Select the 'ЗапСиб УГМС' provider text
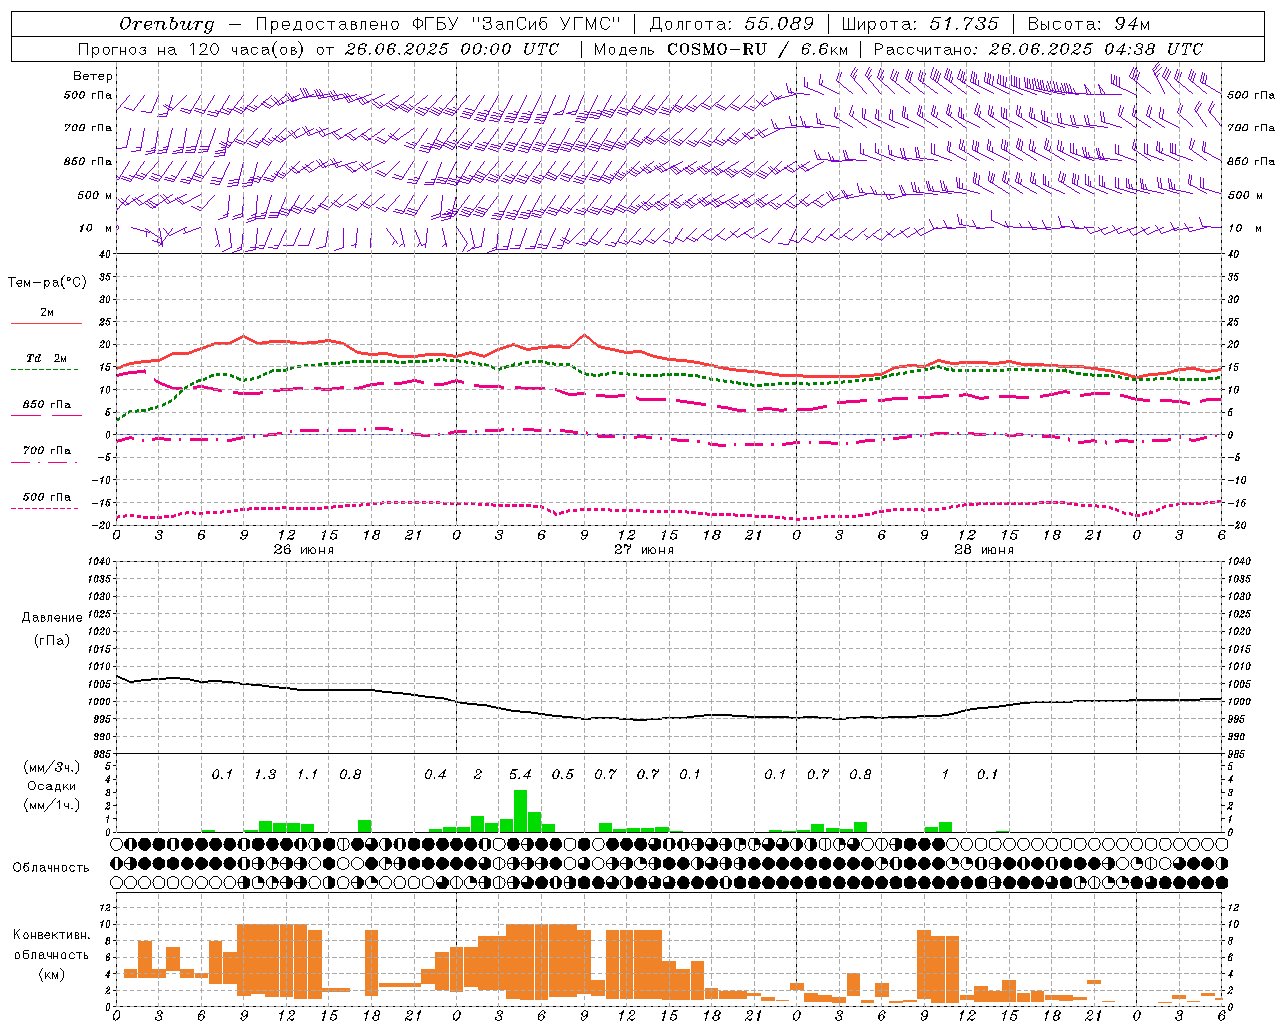The height and width of the screenshot is (1024, 1280). point(545,24)
